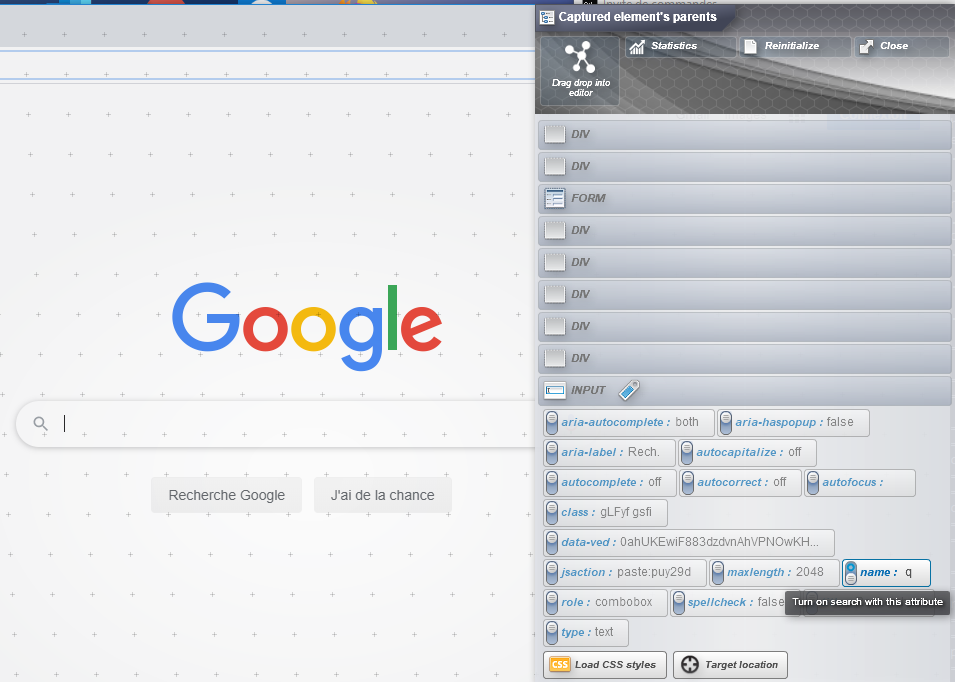Toggle the jsaction attribute switch

pyautogui.click(x=552, y=572)
